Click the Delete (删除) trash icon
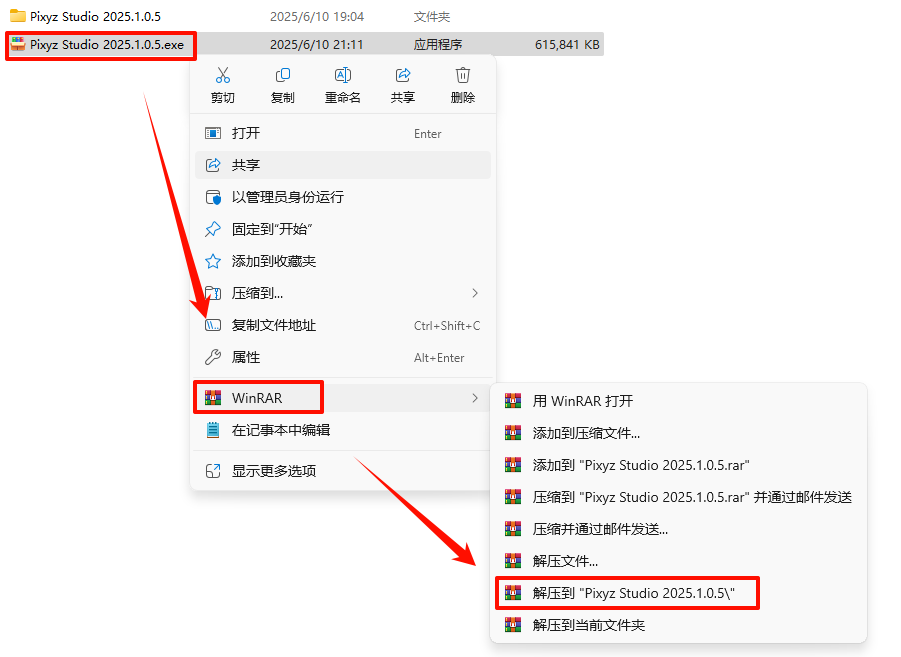This screenshot has width=901, height=657. tap(463, 75)
